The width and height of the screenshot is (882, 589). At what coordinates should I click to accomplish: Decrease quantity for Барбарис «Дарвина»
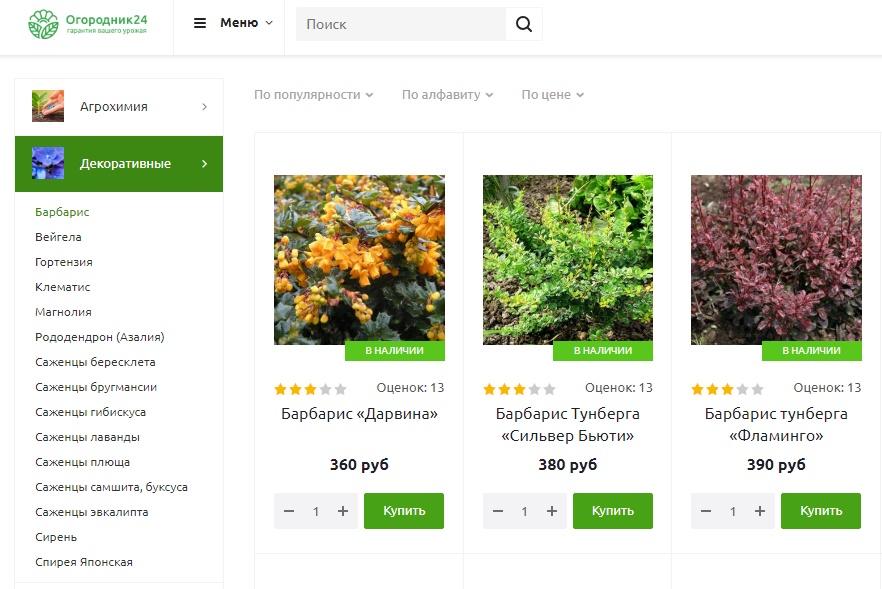[x=289, y=511]
